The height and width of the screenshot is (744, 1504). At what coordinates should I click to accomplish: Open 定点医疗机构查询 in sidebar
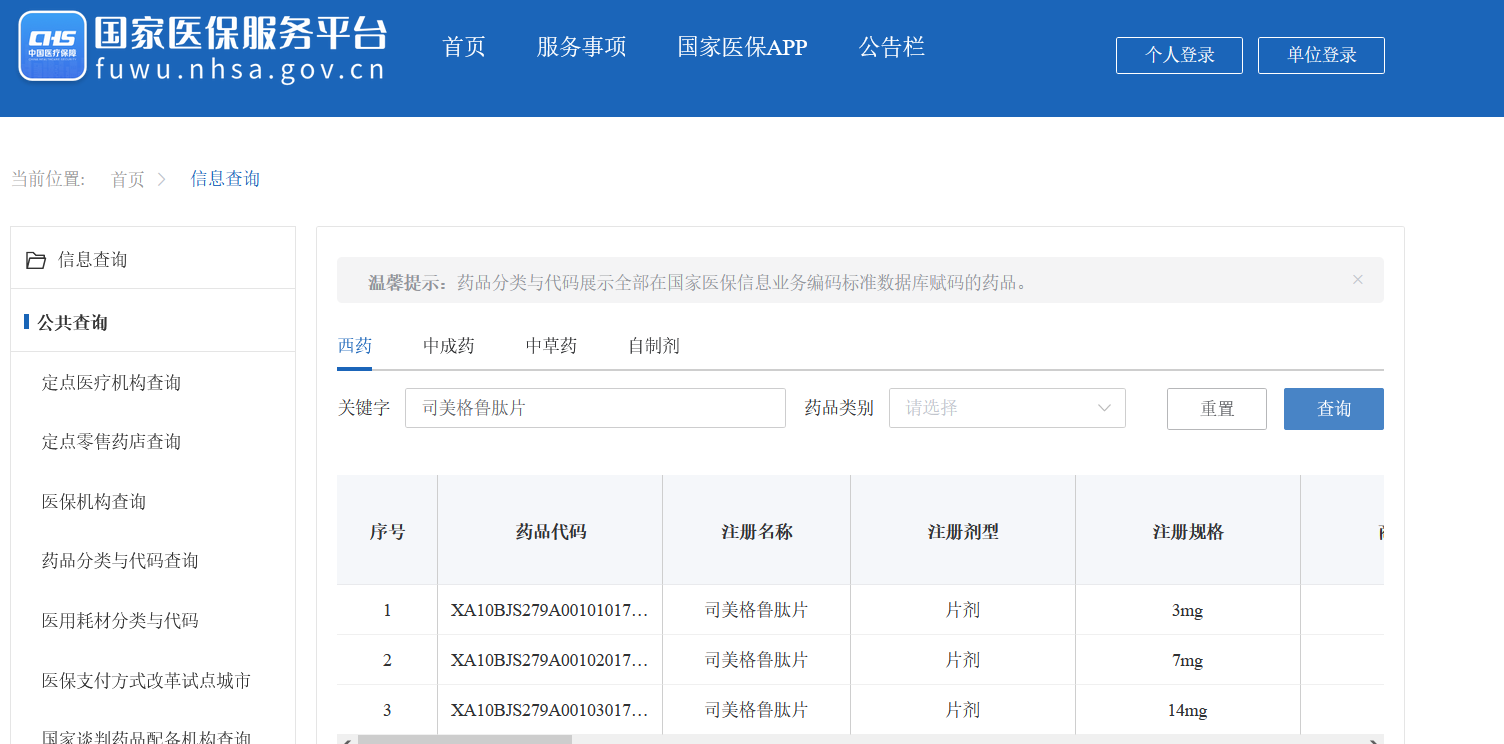click(111, 383)
